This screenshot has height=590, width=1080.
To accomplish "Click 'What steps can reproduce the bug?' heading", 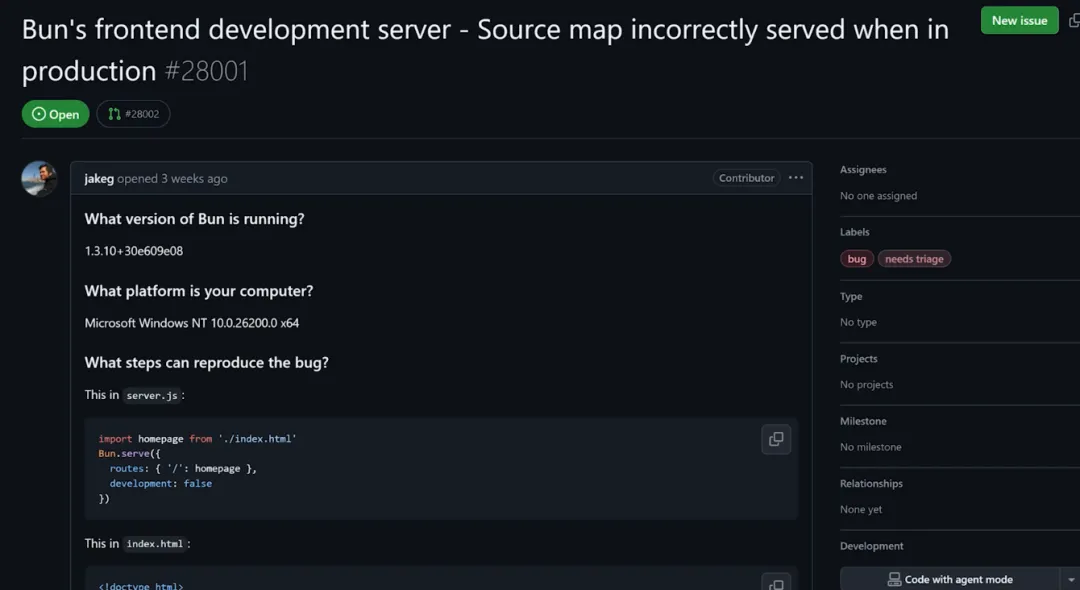I will 207,363.
